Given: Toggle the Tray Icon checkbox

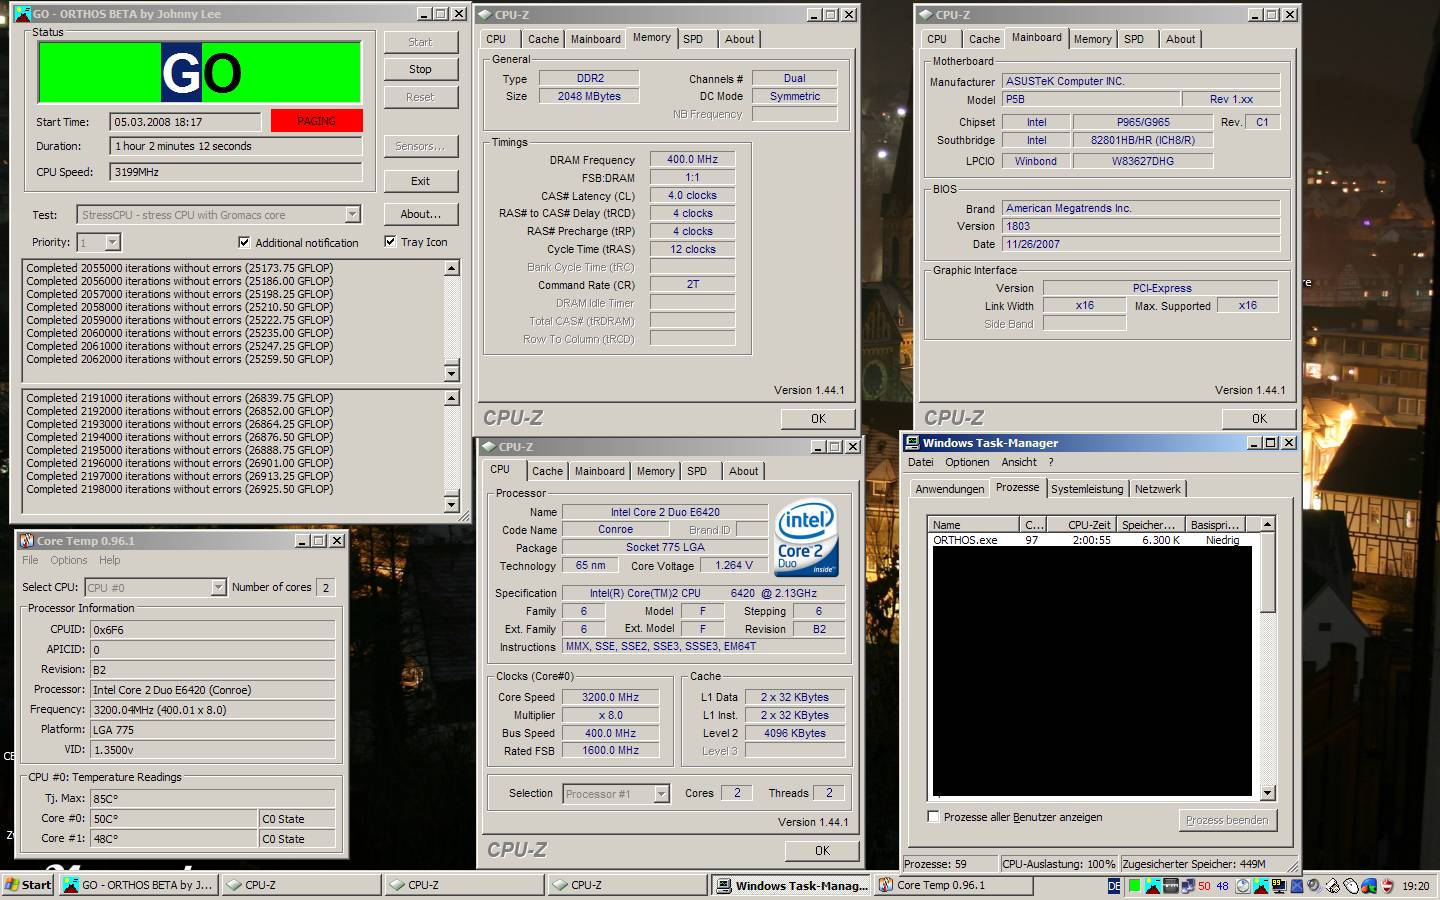Looking at the screenshot, I should click(x=390, y=241).
